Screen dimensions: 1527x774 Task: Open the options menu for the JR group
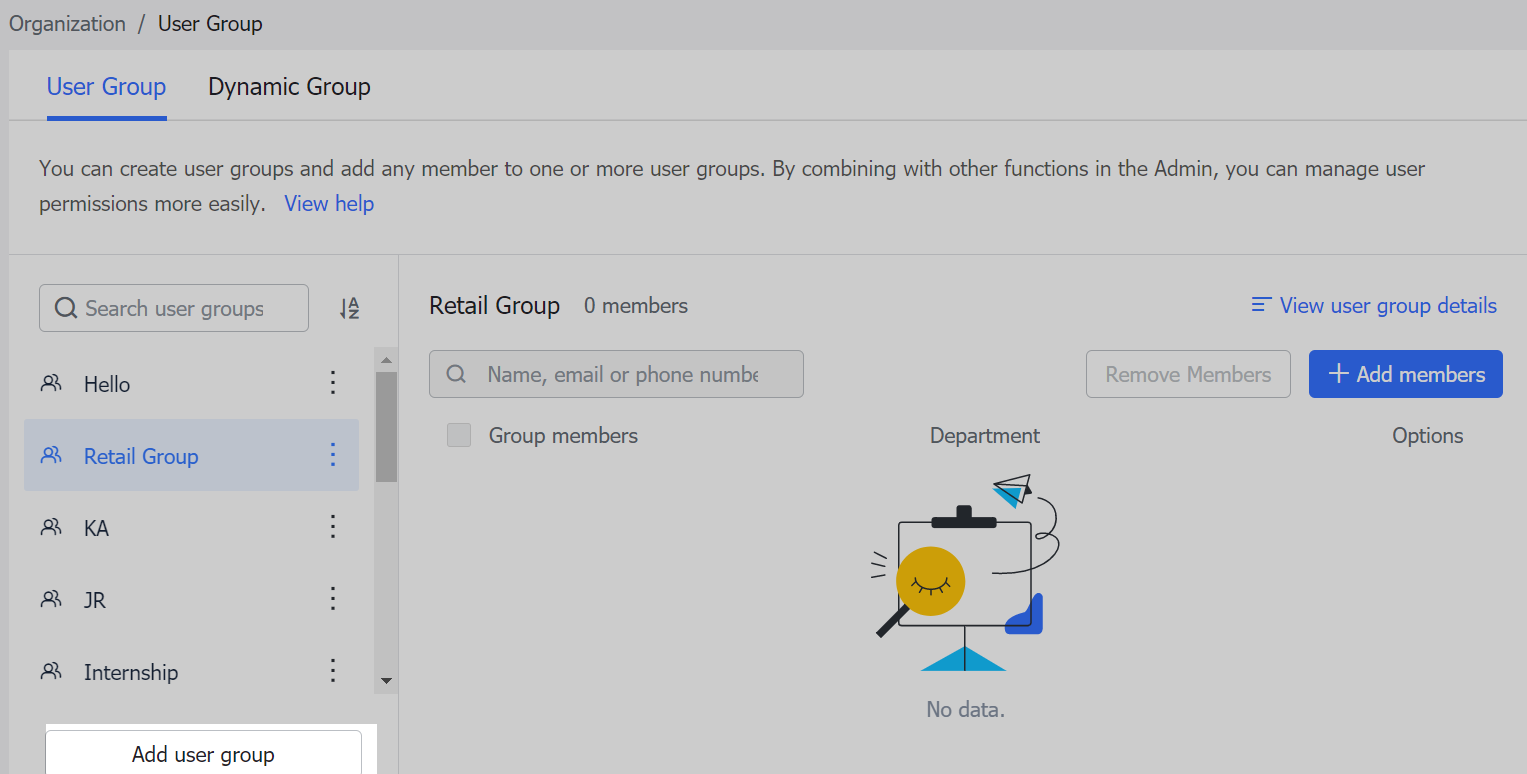click(333, 598)
